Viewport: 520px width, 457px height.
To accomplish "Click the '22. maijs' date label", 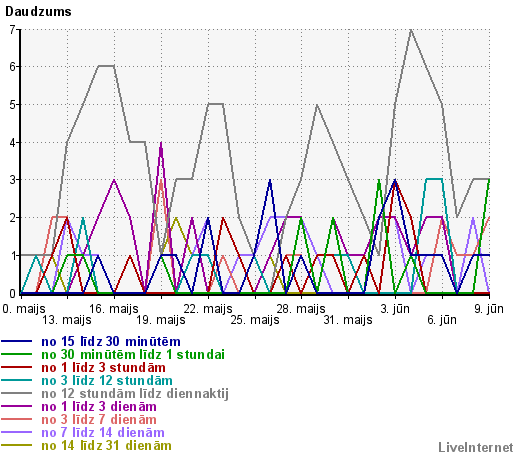I will [208, 309].
